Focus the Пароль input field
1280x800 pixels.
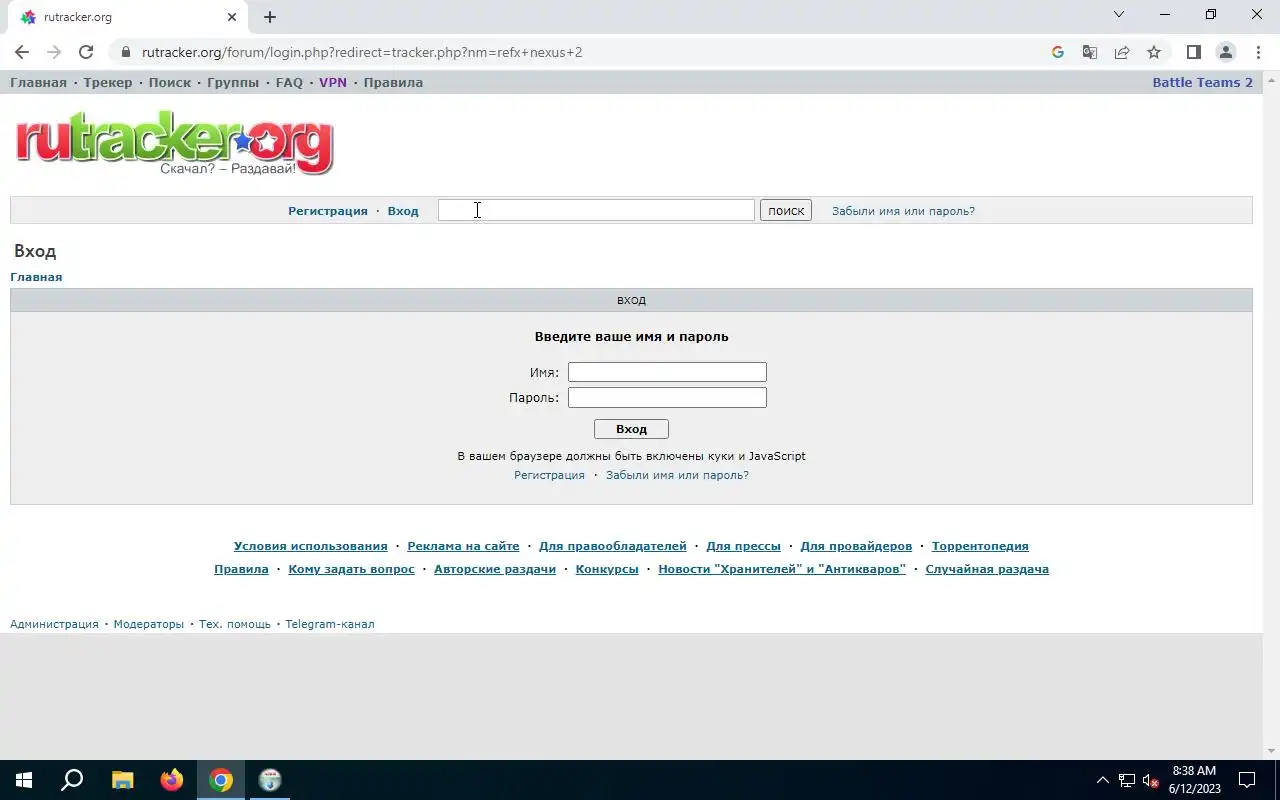(667, 397)
